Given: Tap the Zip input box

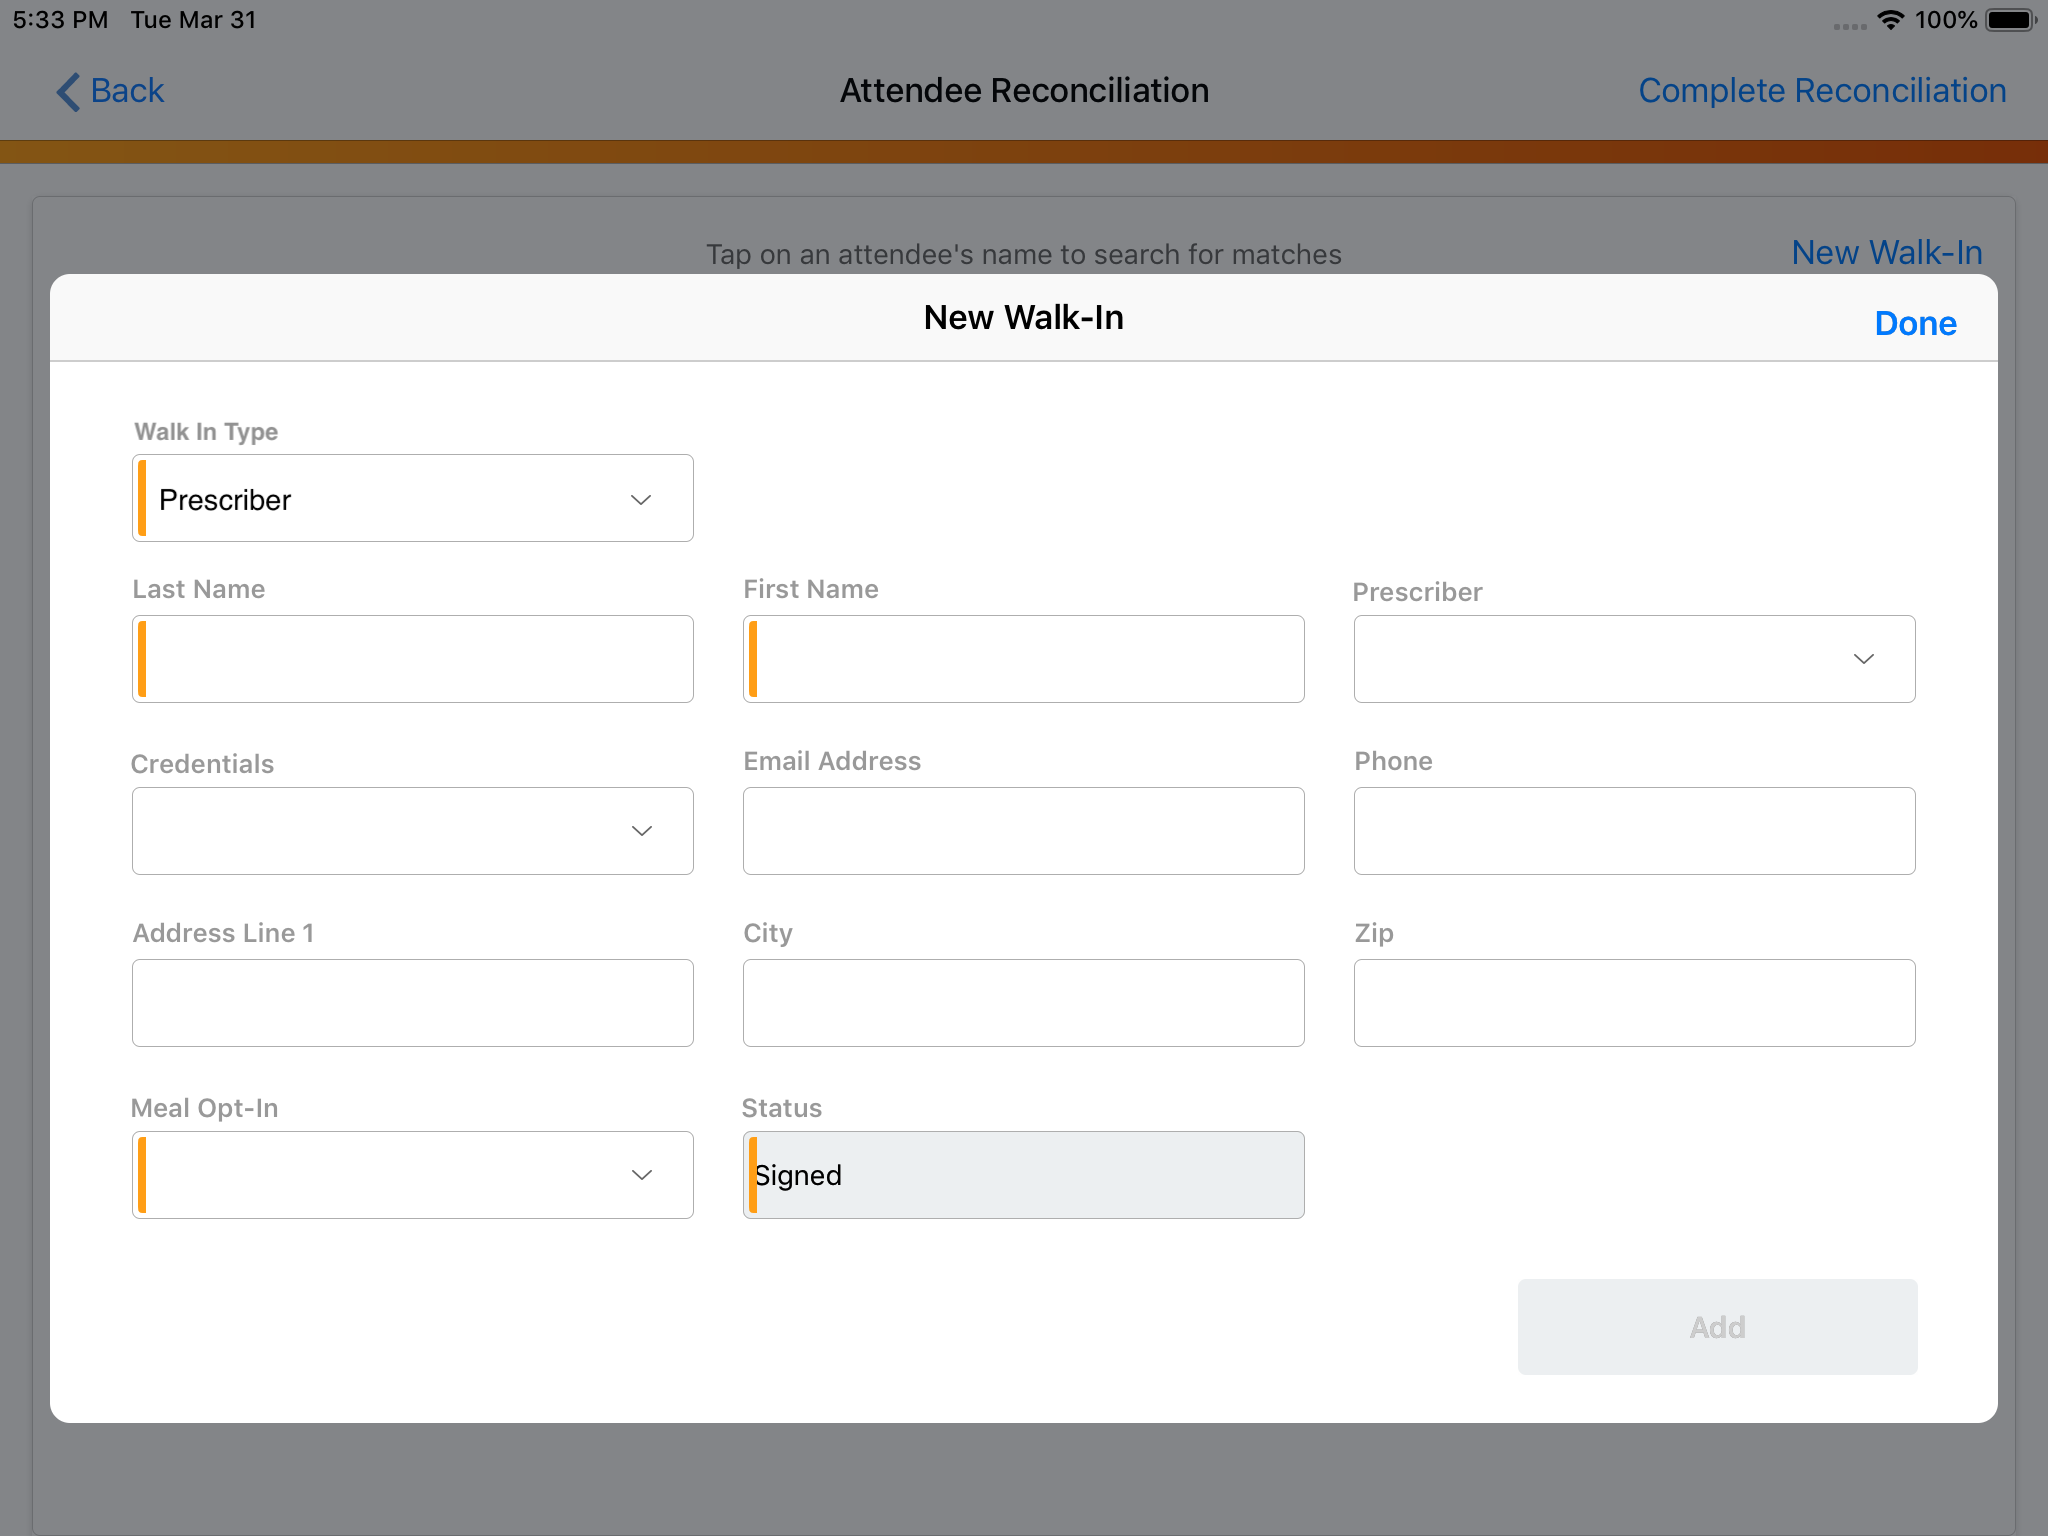Looking at the screenshot, I should point(1634,1003).
